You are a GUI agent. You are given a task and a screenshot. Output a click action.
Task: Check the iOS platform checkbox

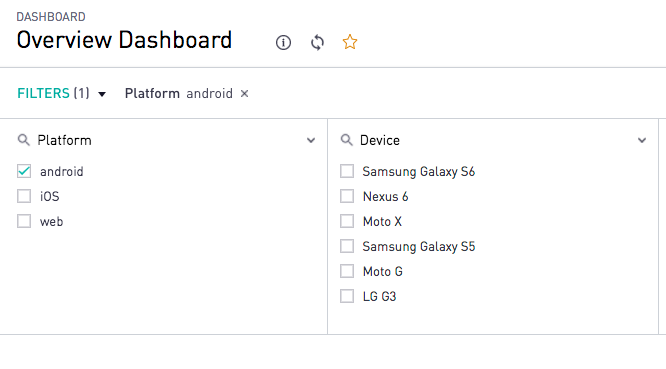[x=24, y=196]
